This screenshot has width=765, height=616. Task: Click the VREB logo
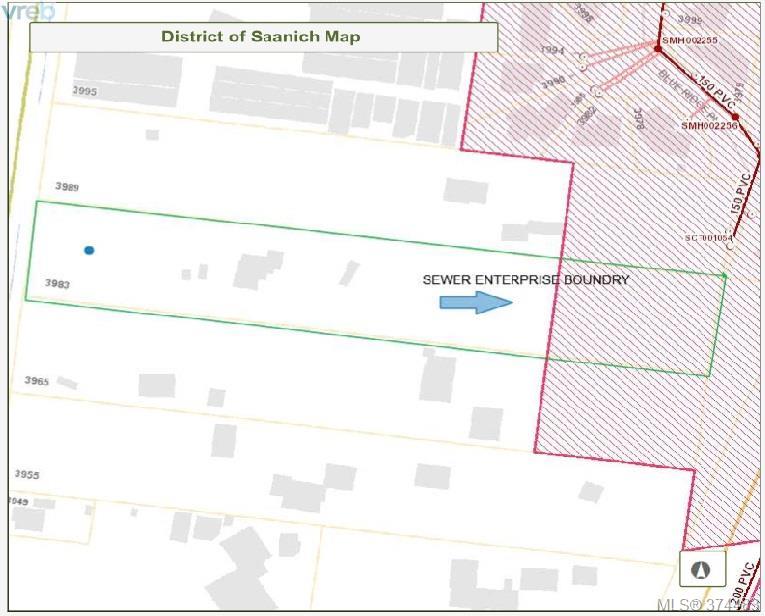tap(27, 13)
